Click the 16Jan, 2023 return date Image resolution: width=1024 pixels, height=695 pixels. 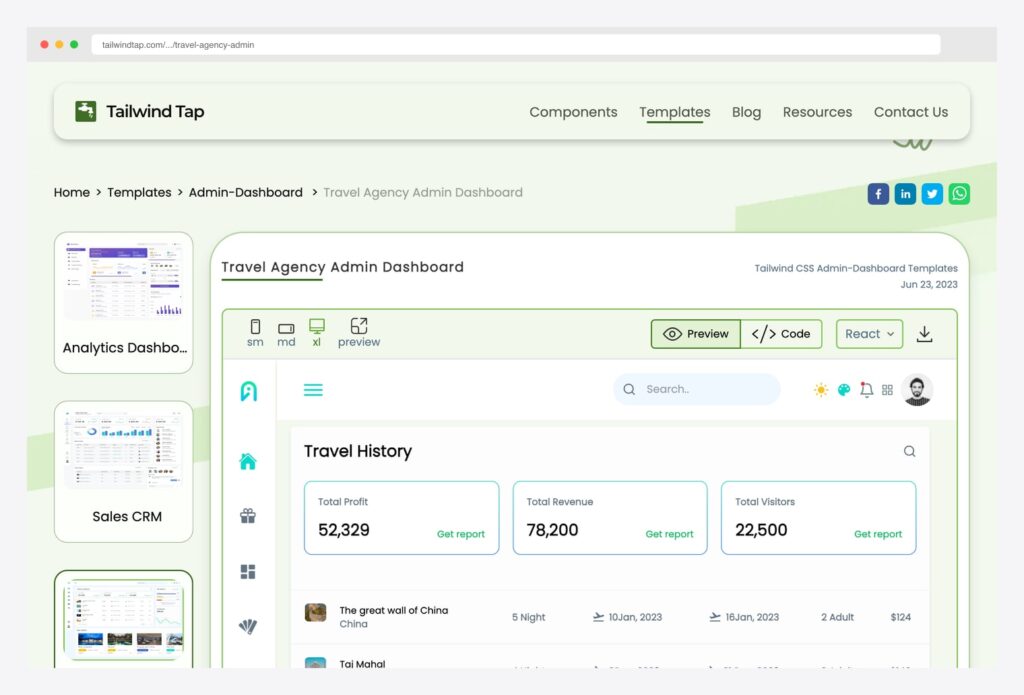752,617
